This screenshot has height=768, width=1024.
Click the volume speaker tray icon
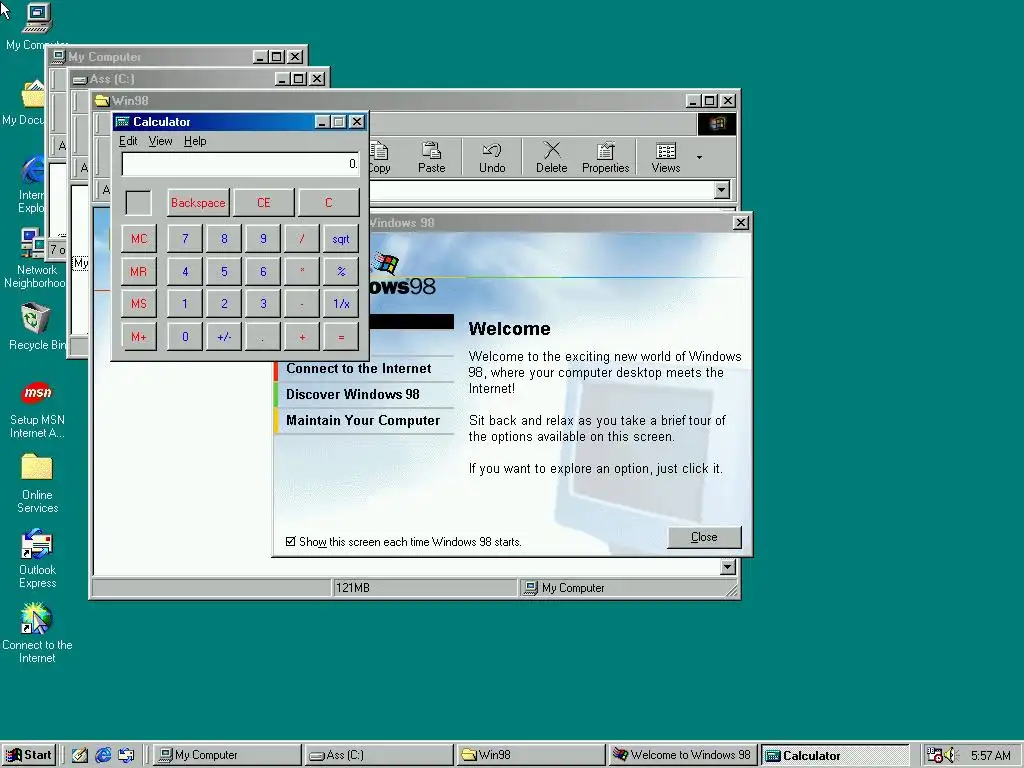[x=950, y=755]
